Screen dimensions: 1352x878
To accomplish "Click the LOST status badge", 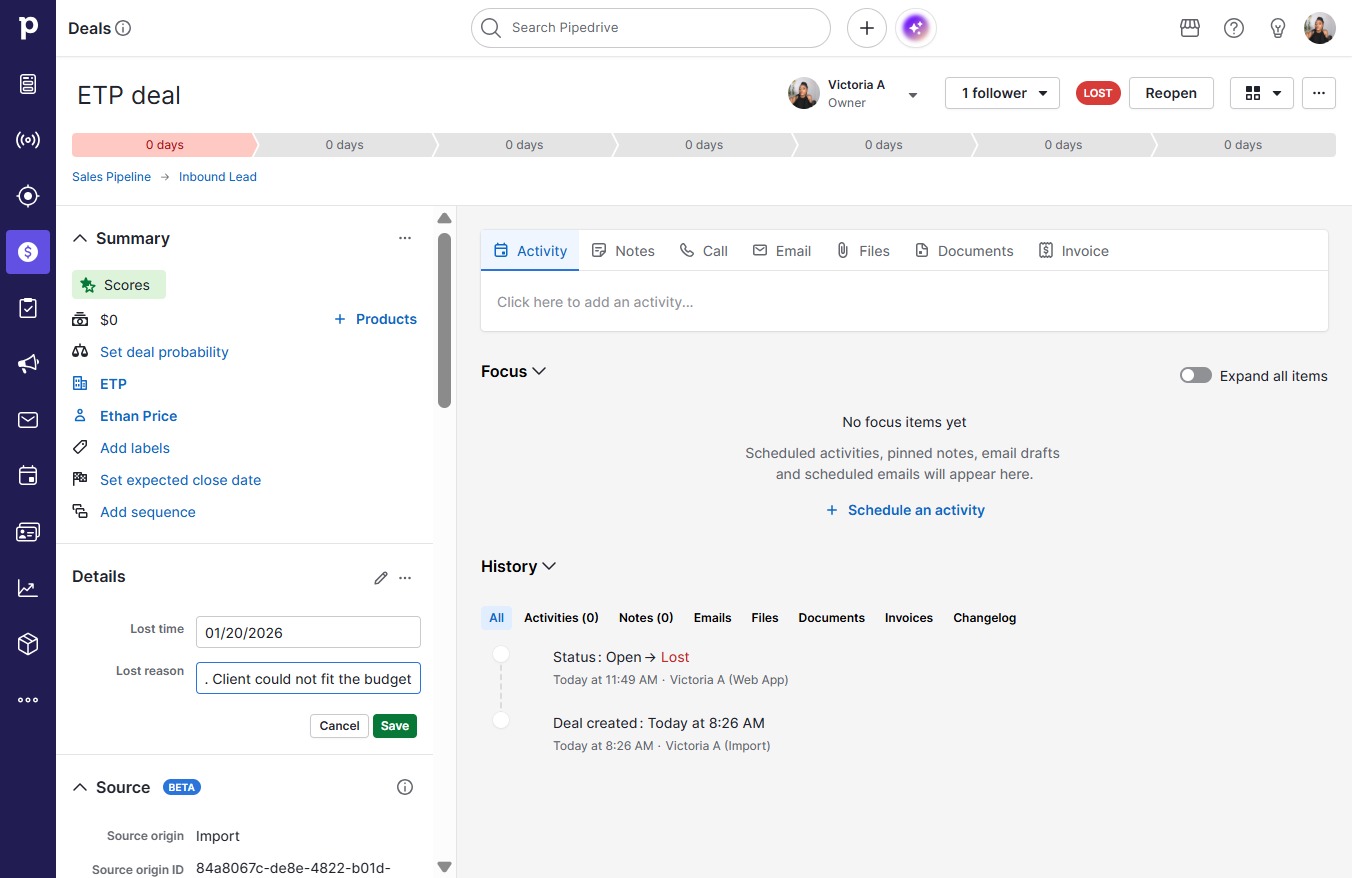I will coord(1098,93).
